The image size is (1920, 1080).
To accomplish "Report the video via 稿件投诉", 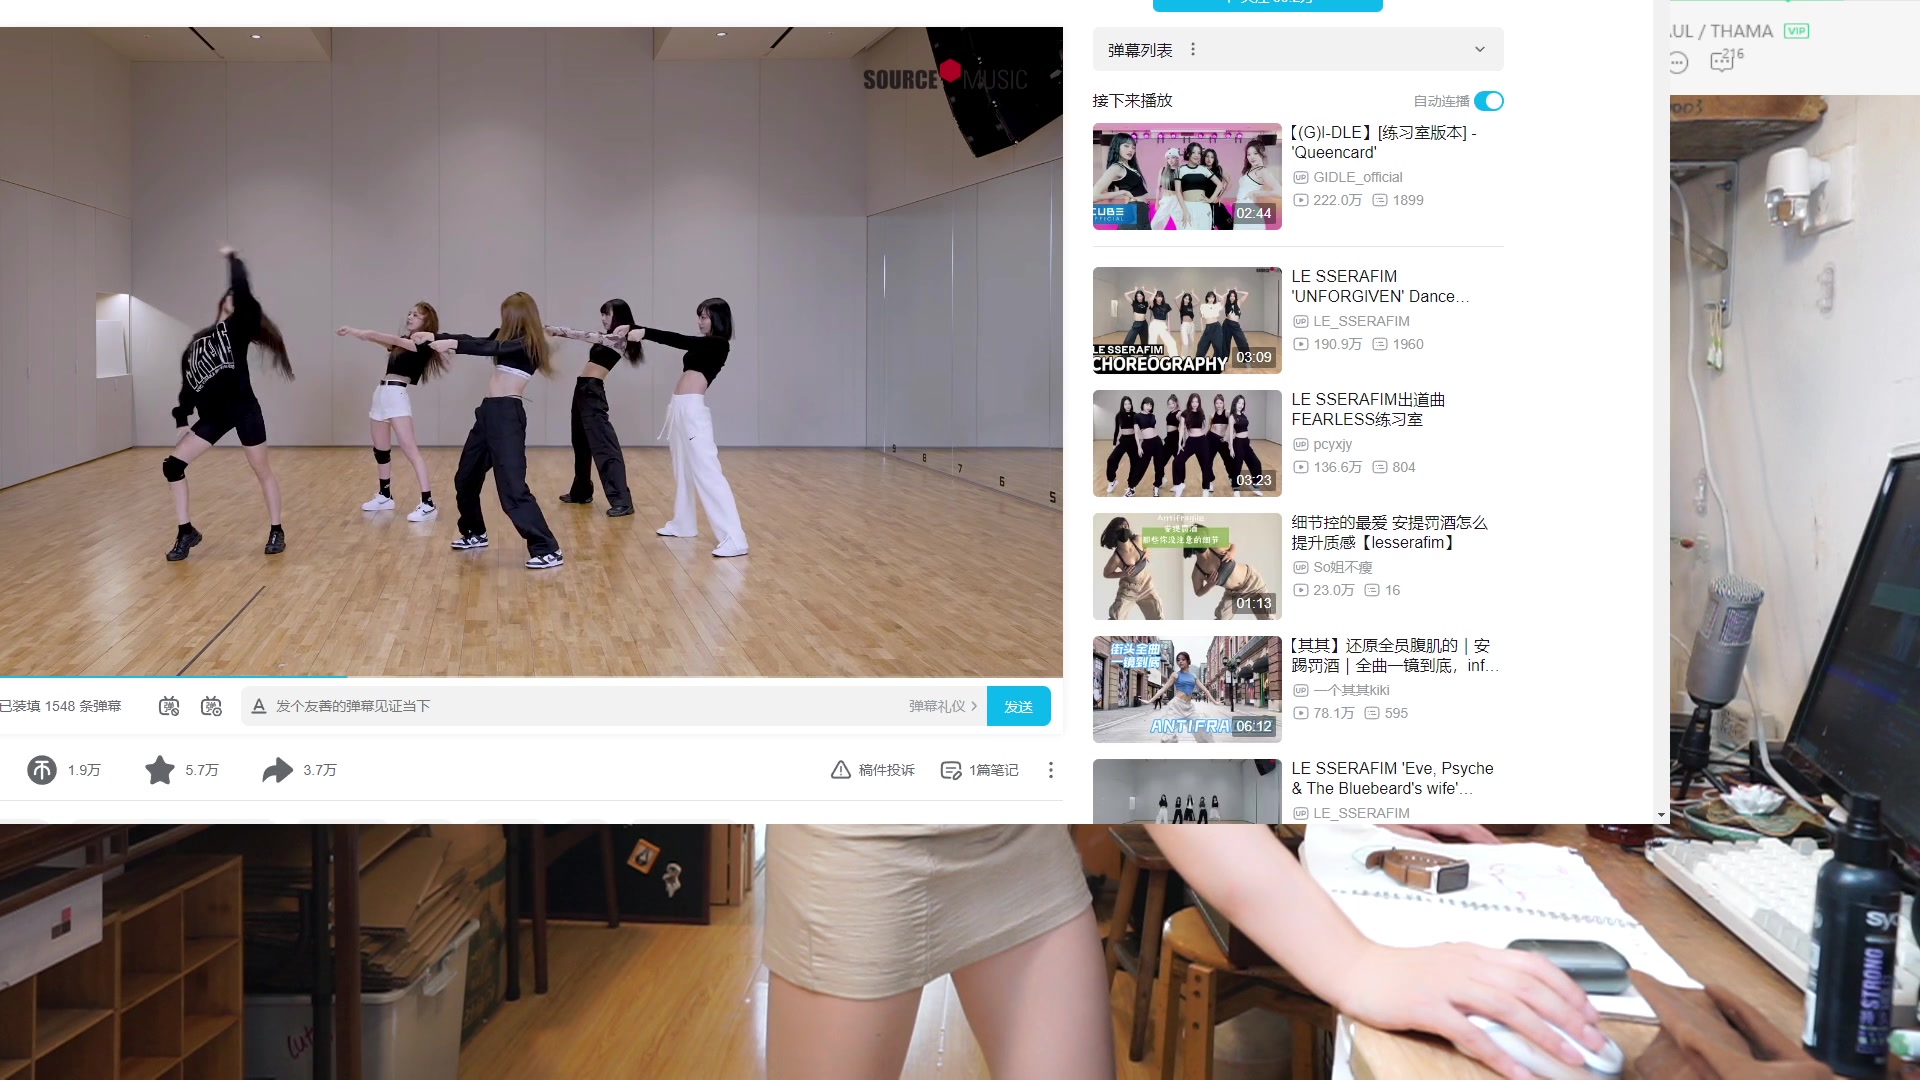I will (x=873, y=770).
